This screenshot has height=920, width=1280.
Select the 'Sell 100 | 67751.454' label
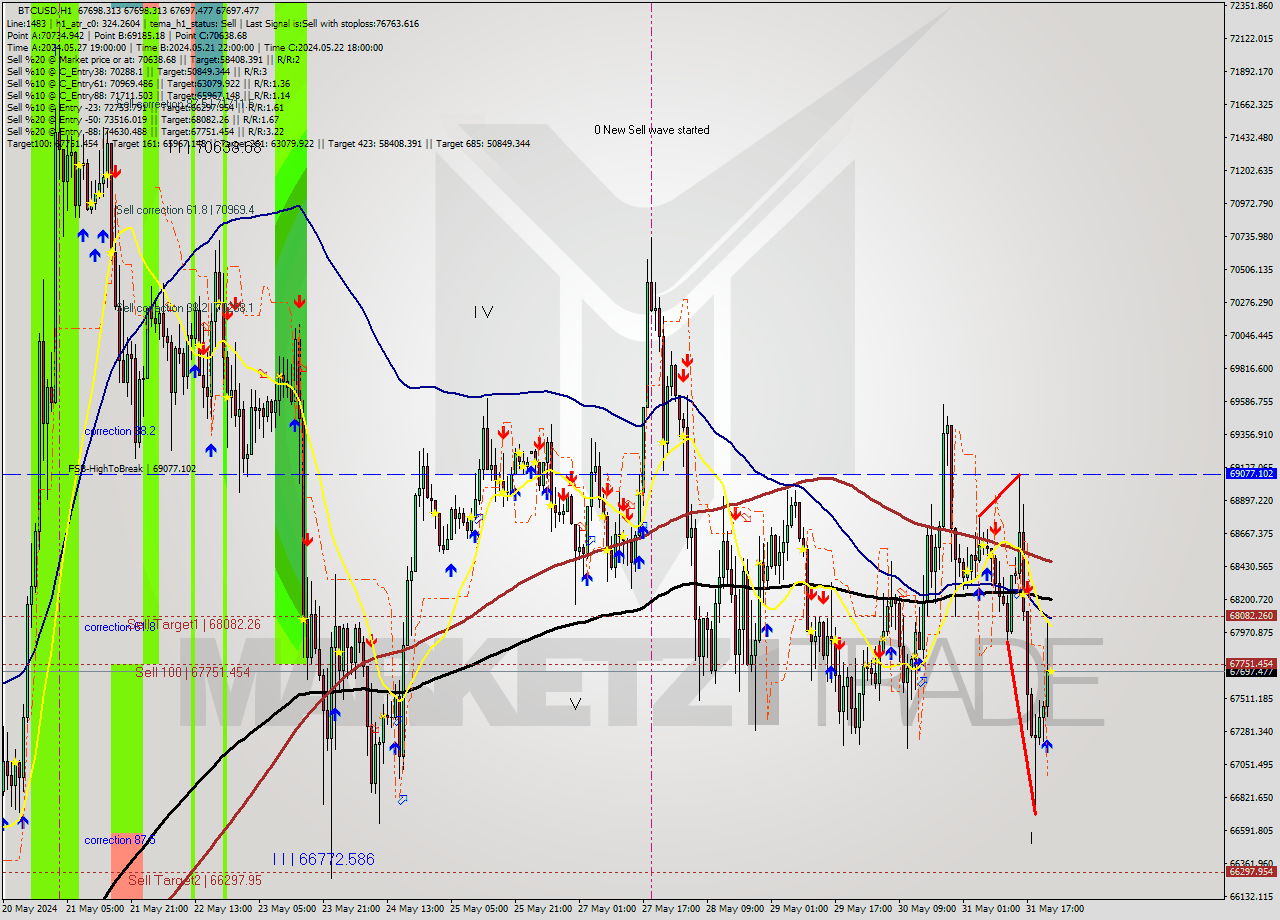(x=193, y=672)
